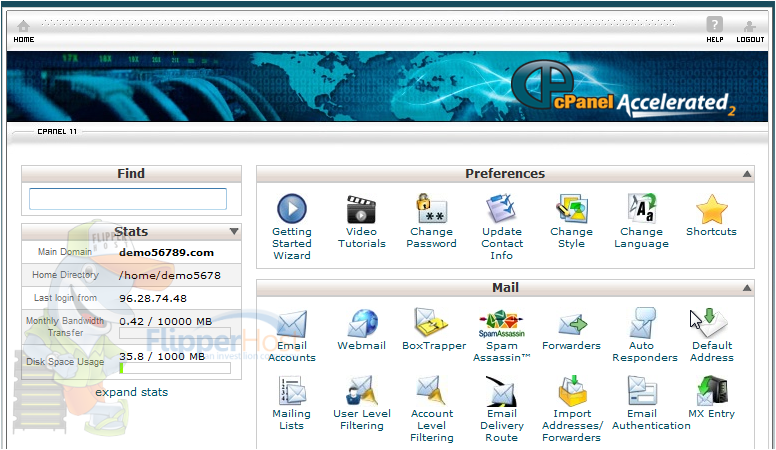Click the expand stats link
Screen dimensions: 776x450
132,392
